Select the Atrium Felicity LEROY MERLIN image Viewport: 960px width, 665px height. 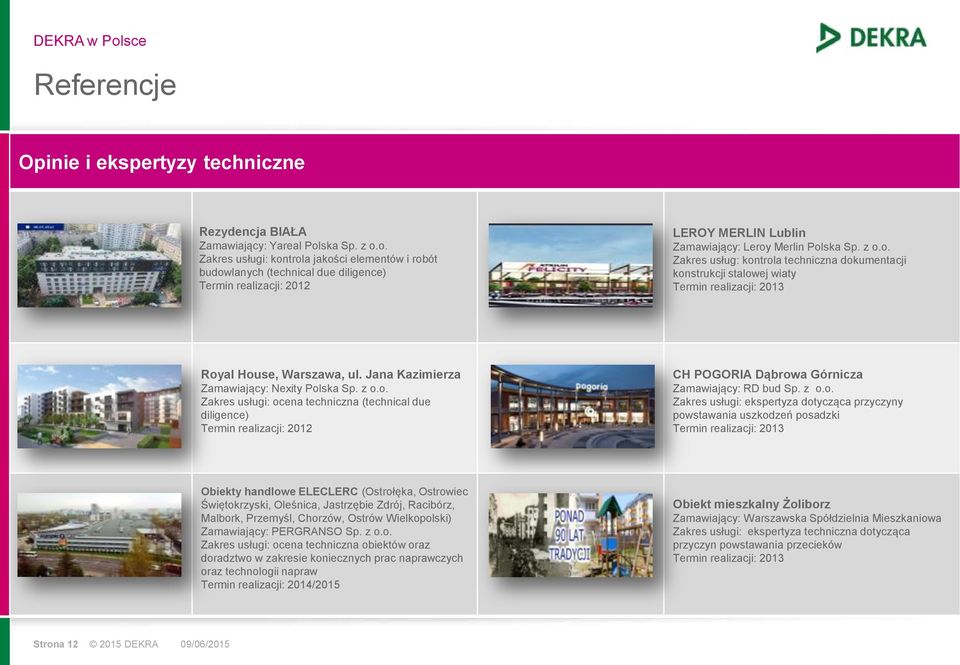coord(571,265)
